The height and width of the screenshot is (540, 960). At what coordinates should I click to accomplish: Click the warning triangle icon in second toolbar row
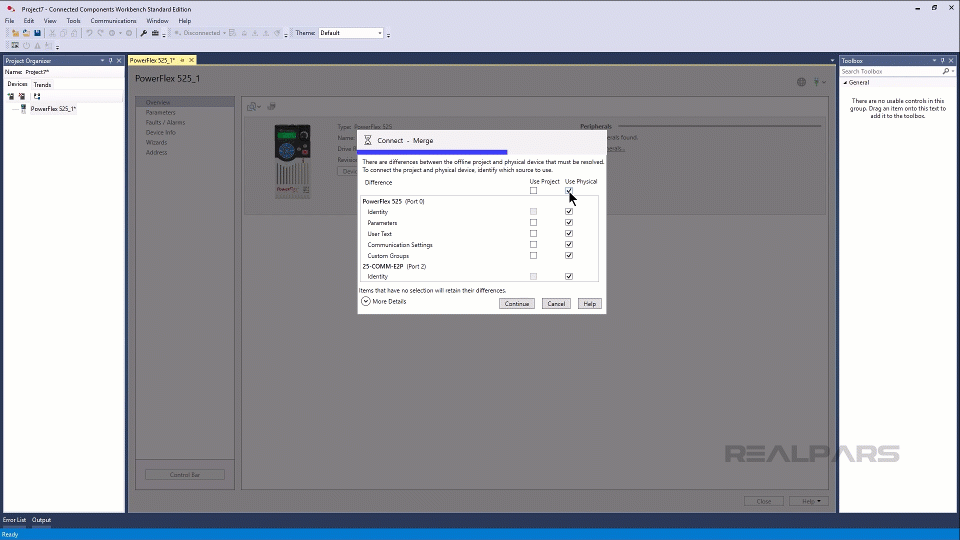[37, 45]
